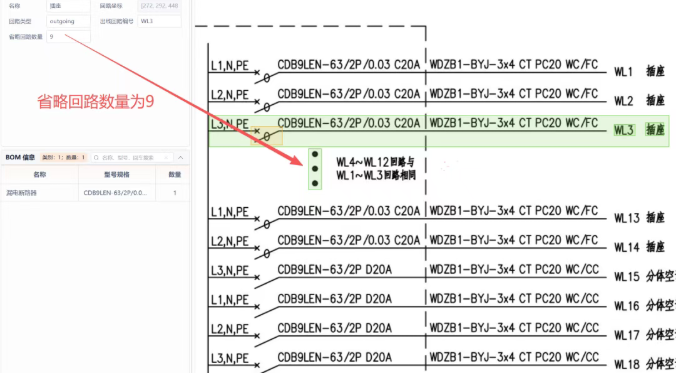The width and height of the screenshot is (682, 388).
Task: Click the 省略回路数量 field showing 9
Action: coord(68,37)
